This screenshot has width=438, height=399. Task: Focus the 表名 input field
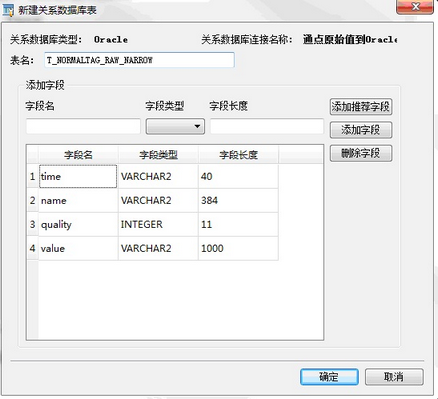pos(139,60)
